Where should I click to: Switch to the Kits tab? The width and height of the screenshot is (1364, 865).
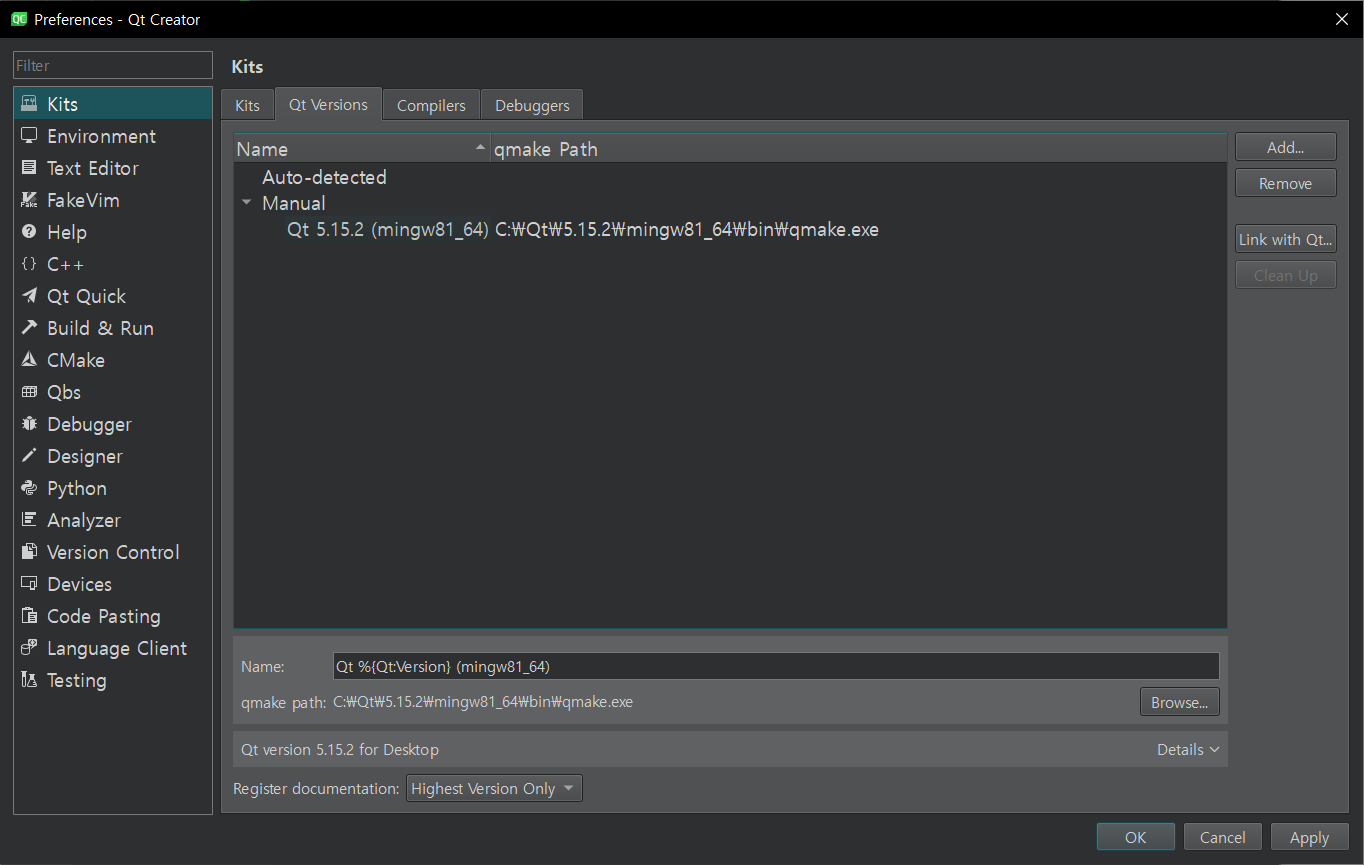tap(247, 105)
